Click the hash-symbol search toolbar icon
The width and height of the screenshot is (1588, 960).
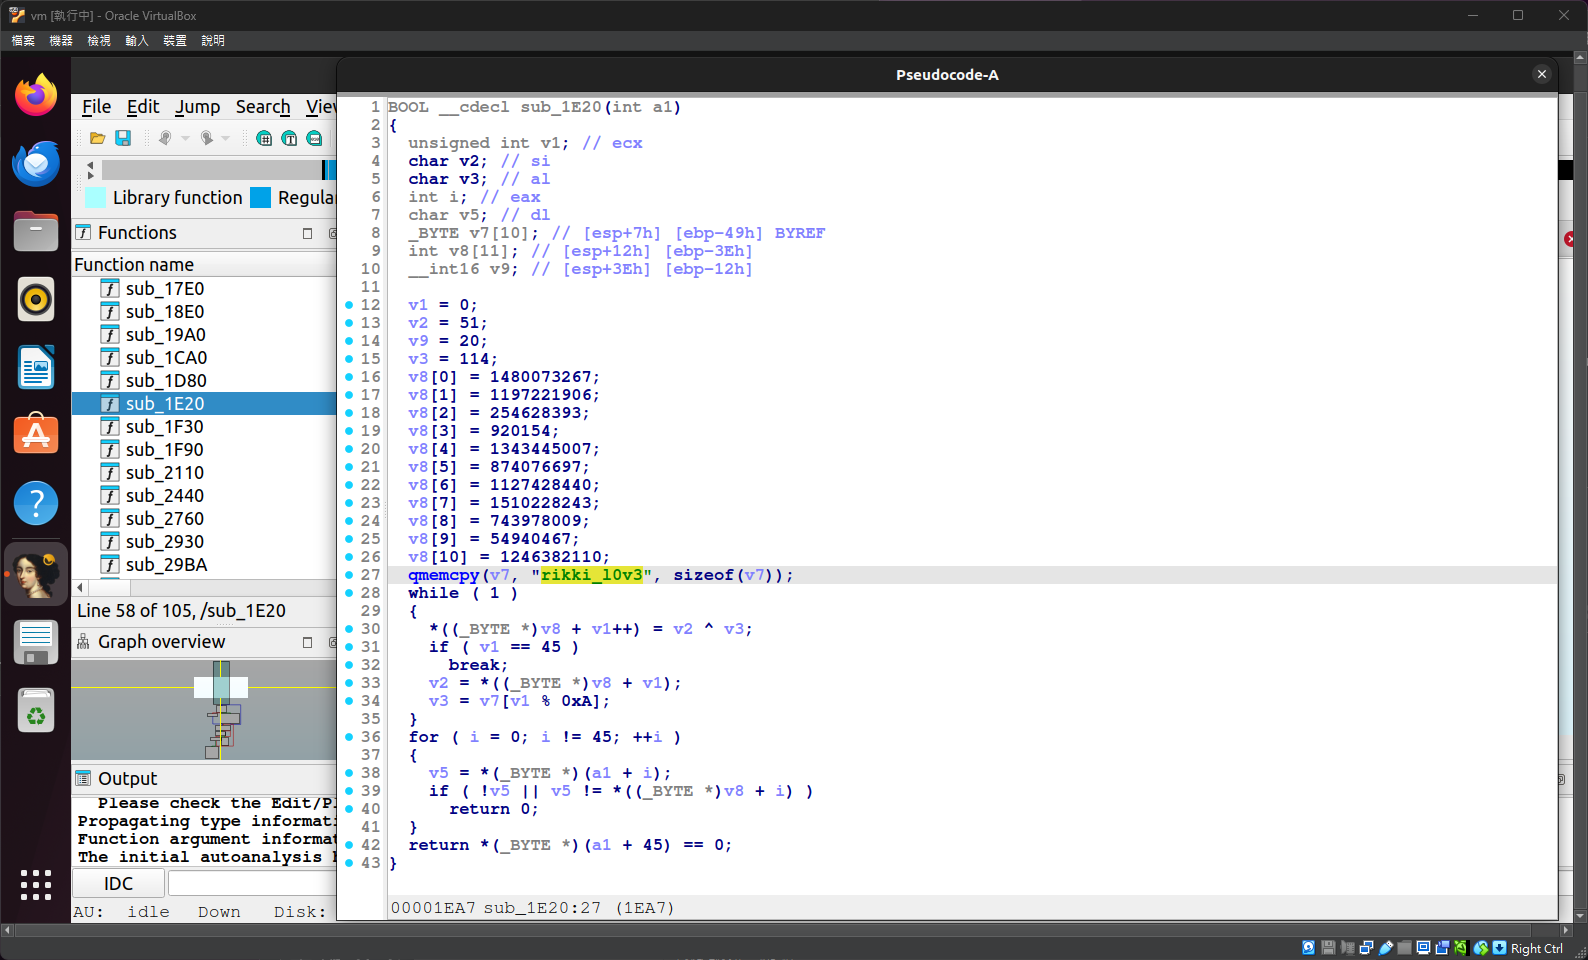coord(264,138)
